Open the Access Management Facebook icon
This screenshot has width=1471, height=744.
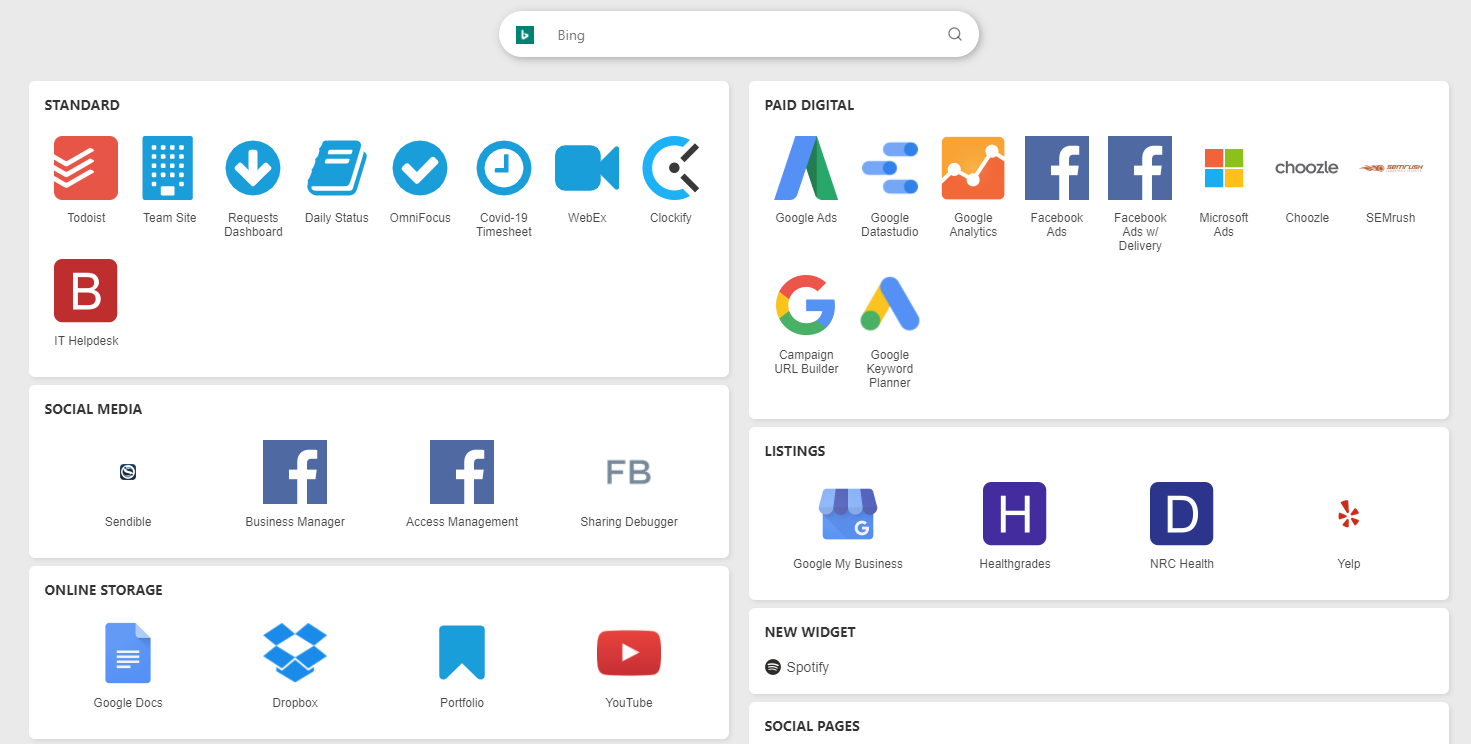pos(462,472)
